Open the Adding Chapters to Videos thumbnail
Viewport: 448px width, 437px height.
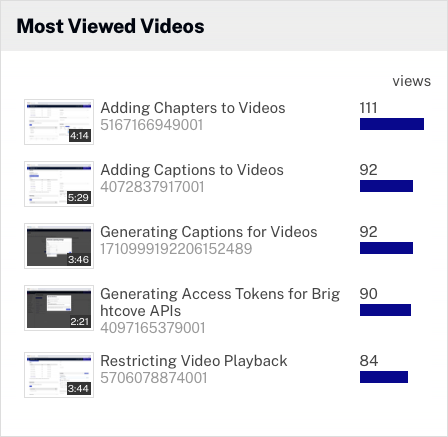[59, 122]
